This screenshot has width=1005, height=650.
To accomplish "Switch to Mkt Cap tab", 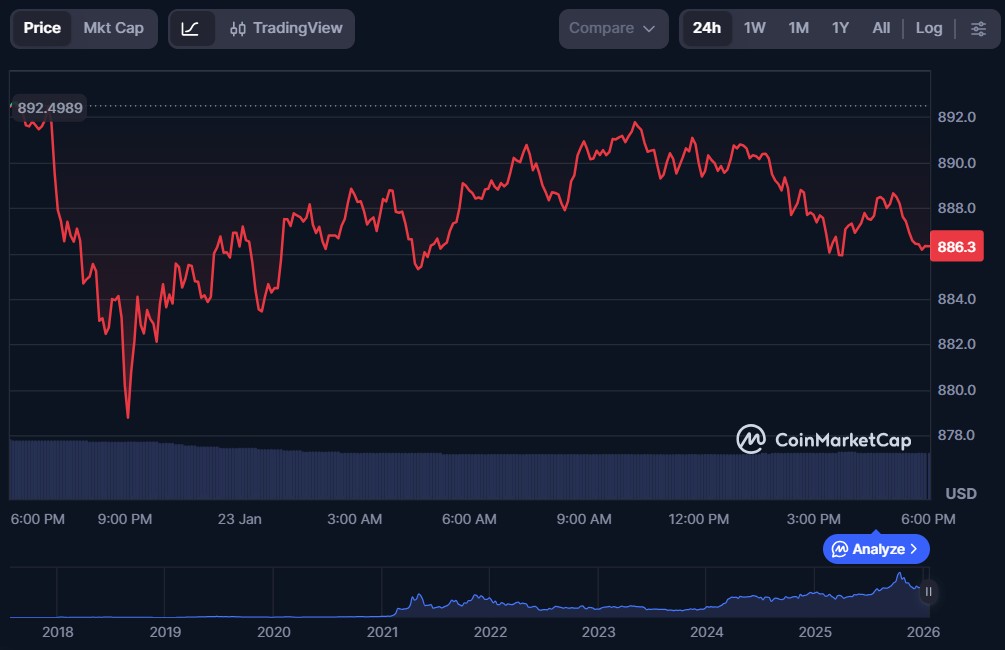I will click(113, 28).
